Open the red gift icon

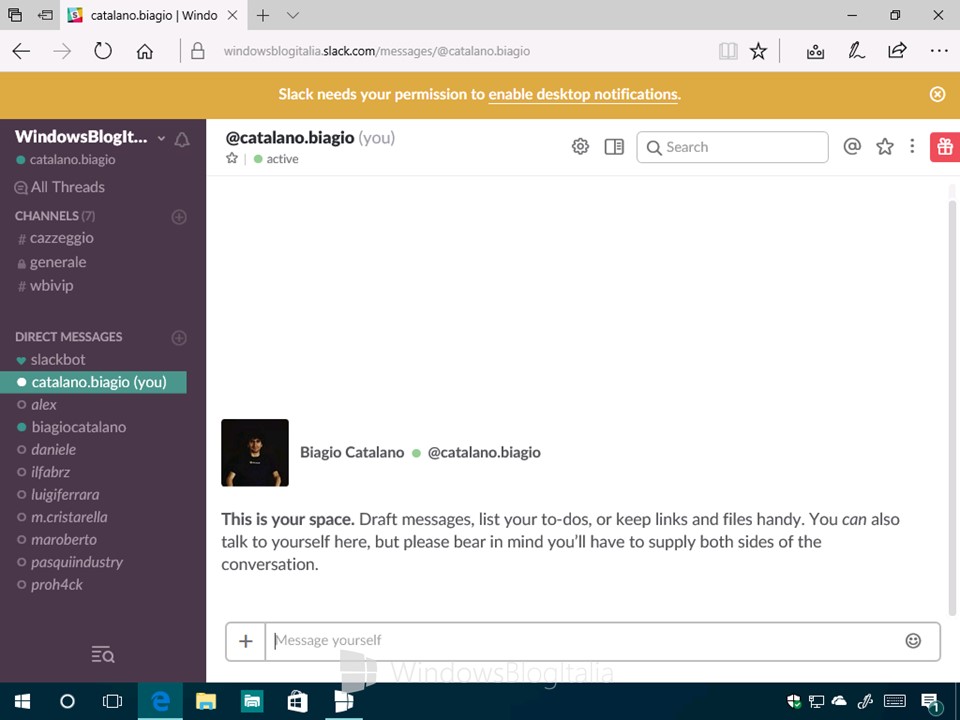945,147
